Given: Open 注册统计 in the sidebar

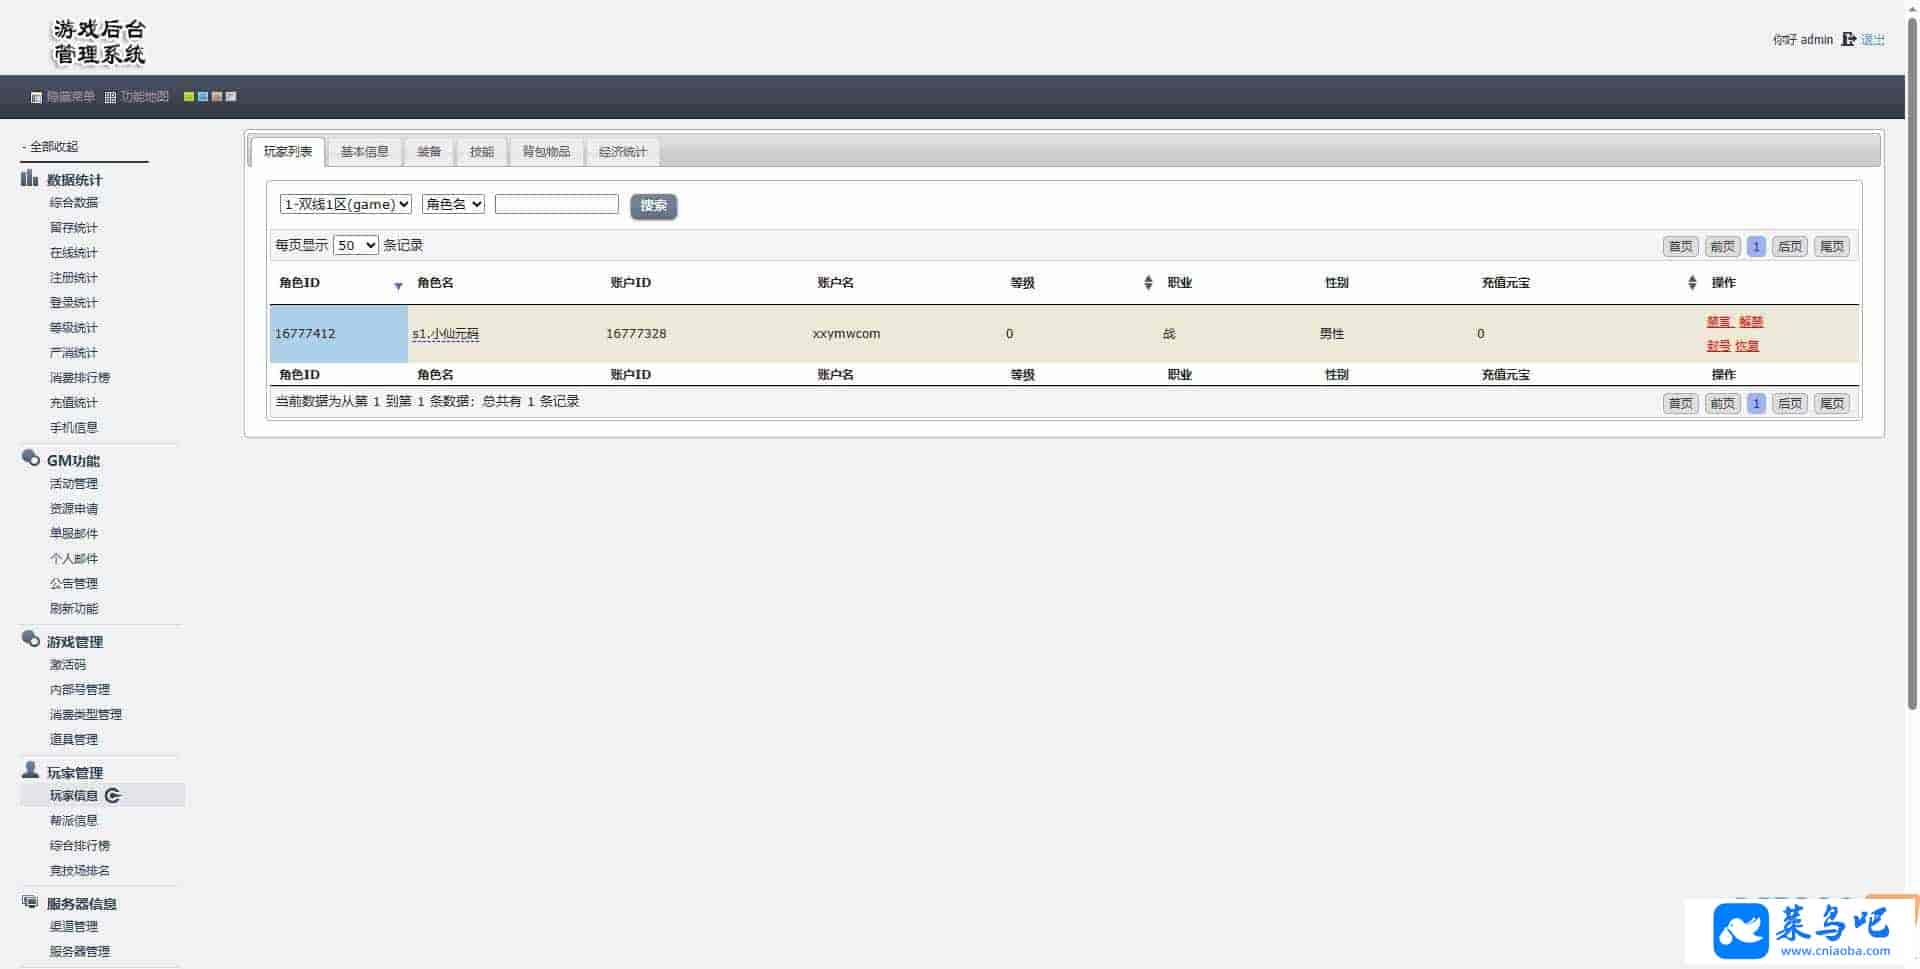Looking at the screenshot, I should tap(74, 278).
